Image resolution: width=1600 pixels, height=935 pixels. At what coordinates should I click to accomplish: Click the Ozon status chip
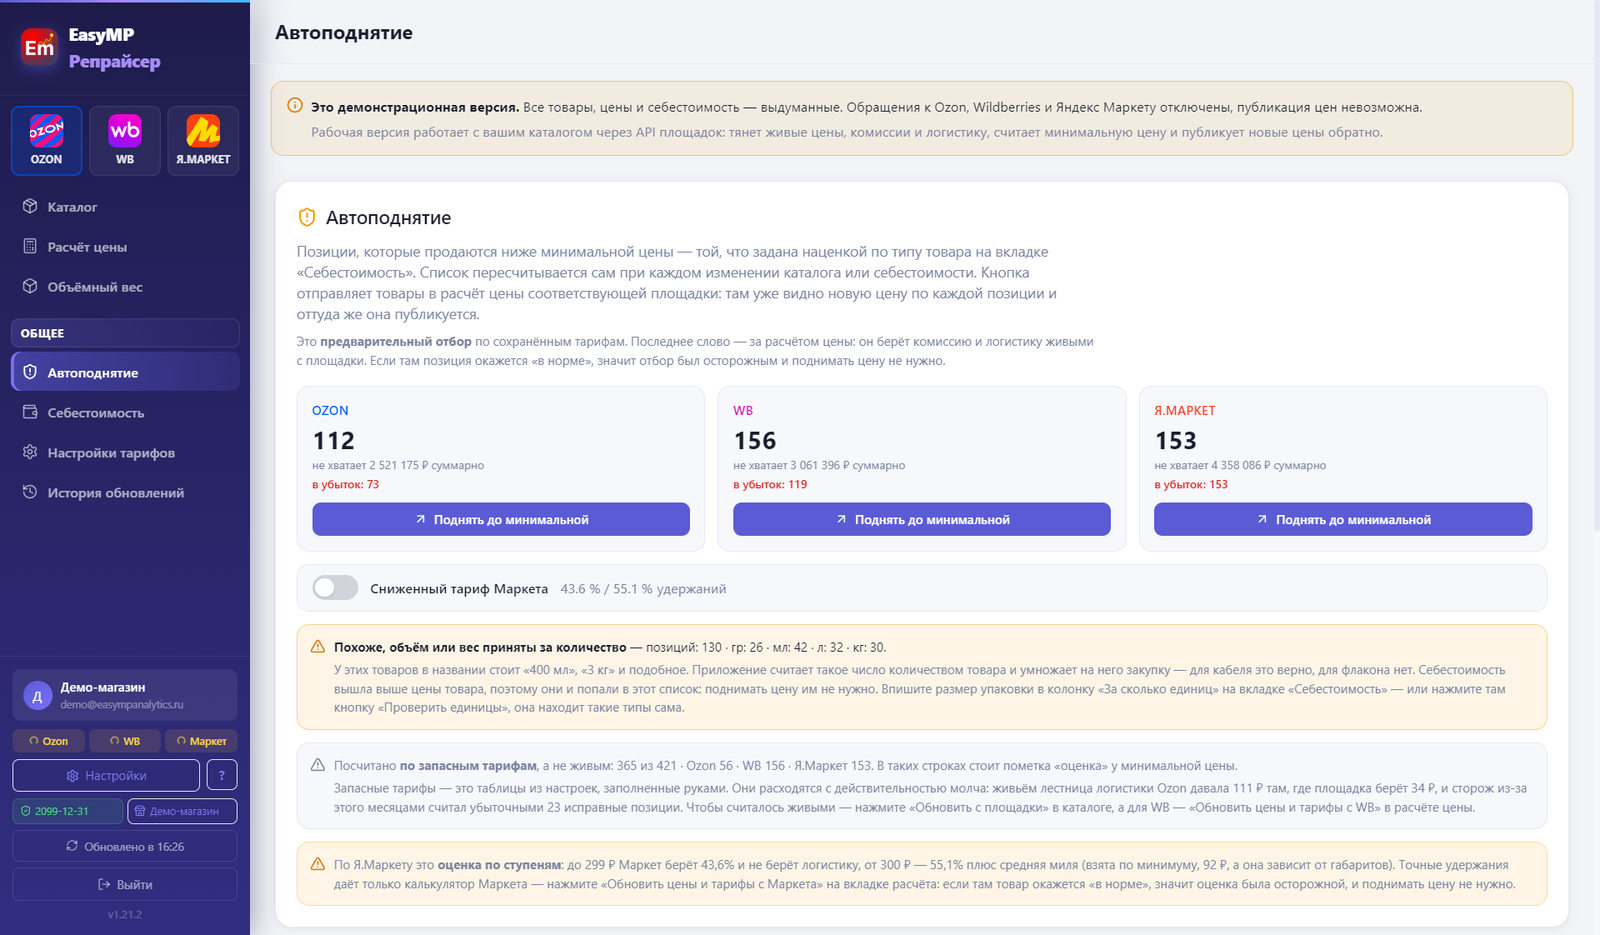(x=47, y=741)
